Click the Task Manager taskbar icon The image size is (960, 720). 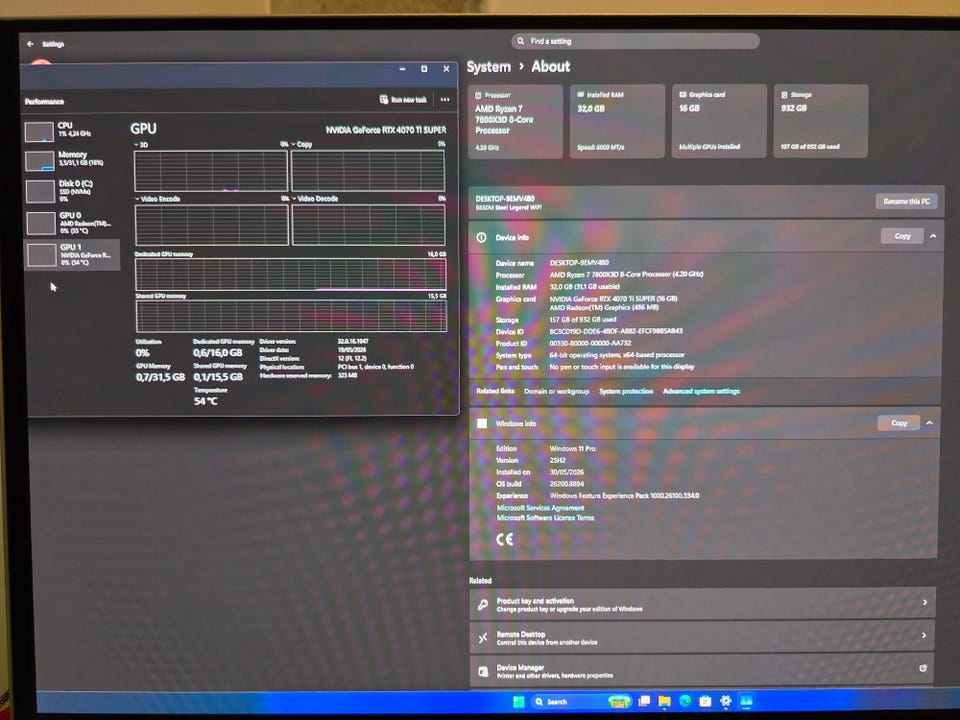(746, 702)
